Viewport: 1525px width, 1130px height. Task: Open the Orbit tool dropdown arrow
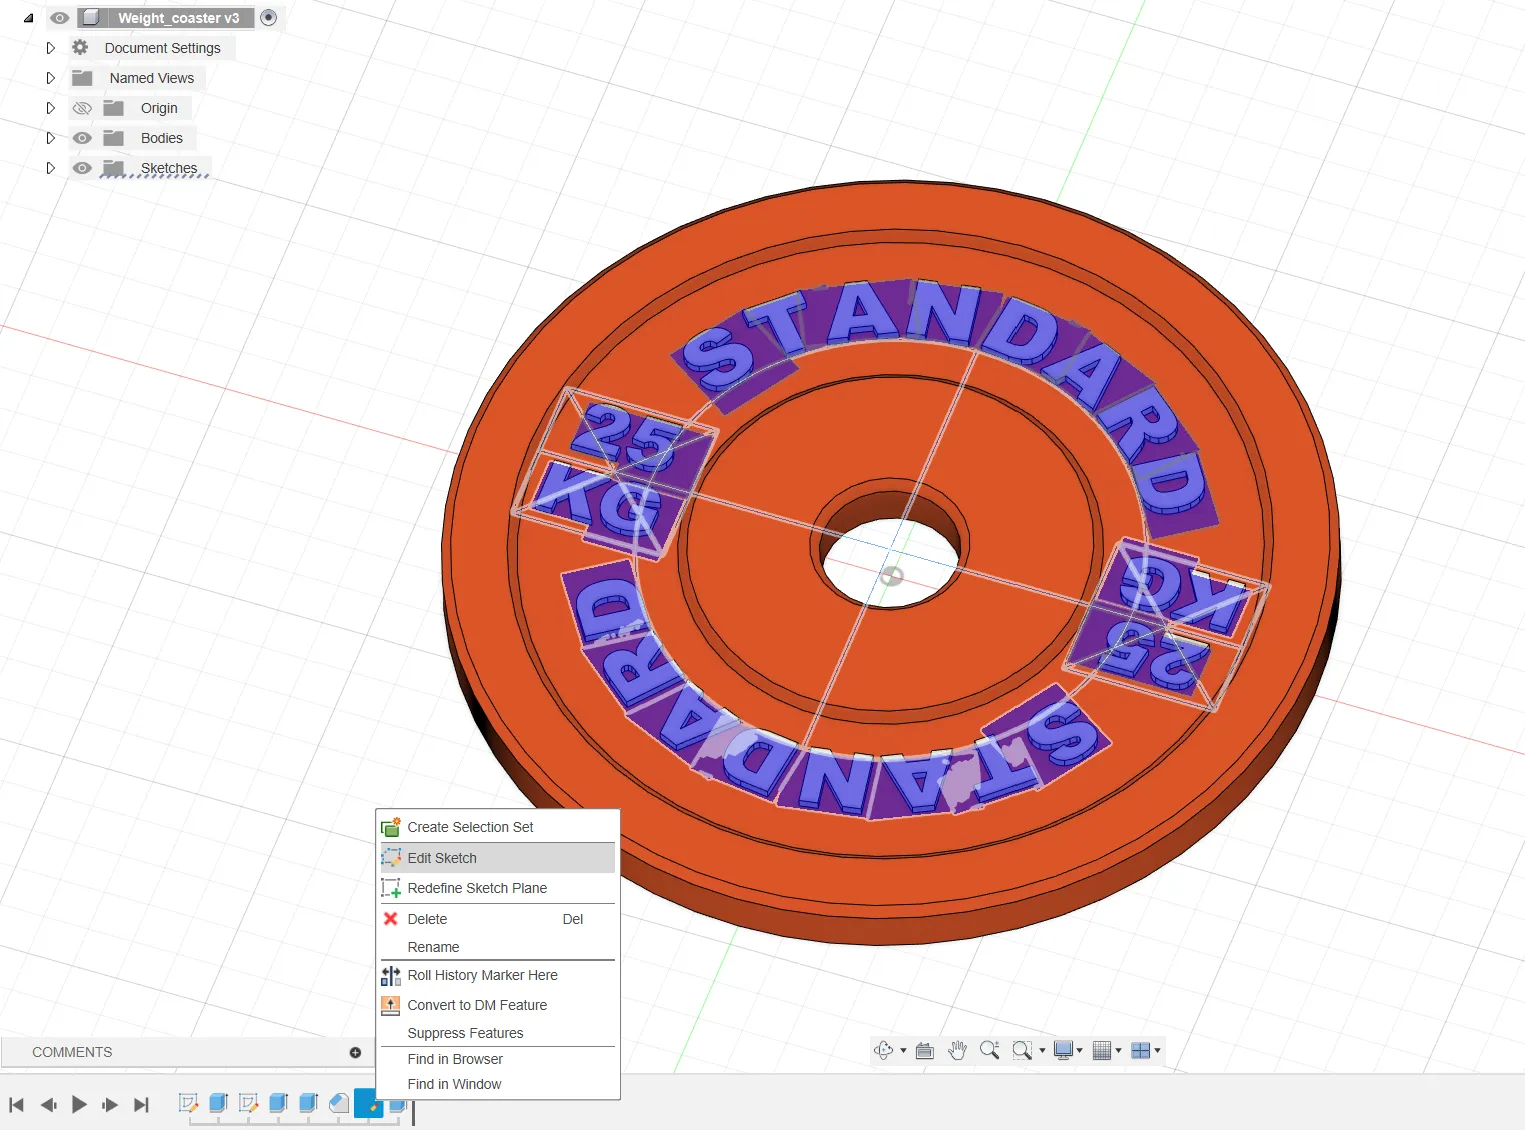tap(903, 1051)
